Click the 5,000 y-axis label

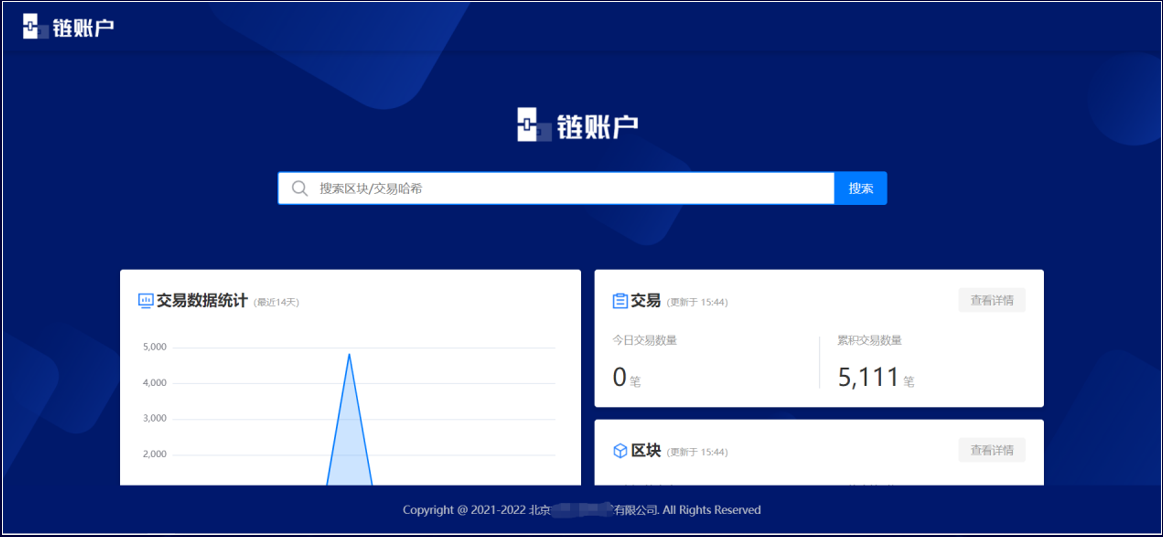[x=154, y=348]
